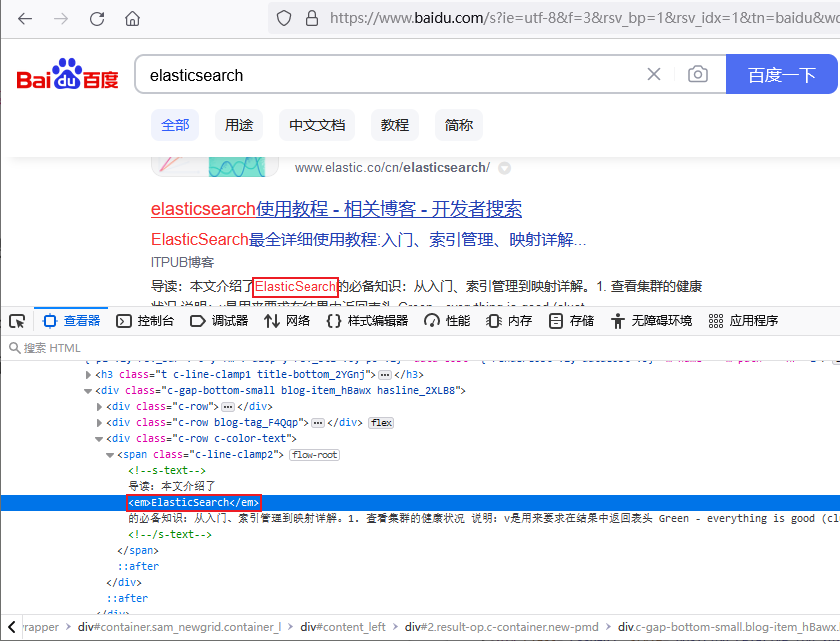
Task: Click the Baidu logo
Action: 68,74
